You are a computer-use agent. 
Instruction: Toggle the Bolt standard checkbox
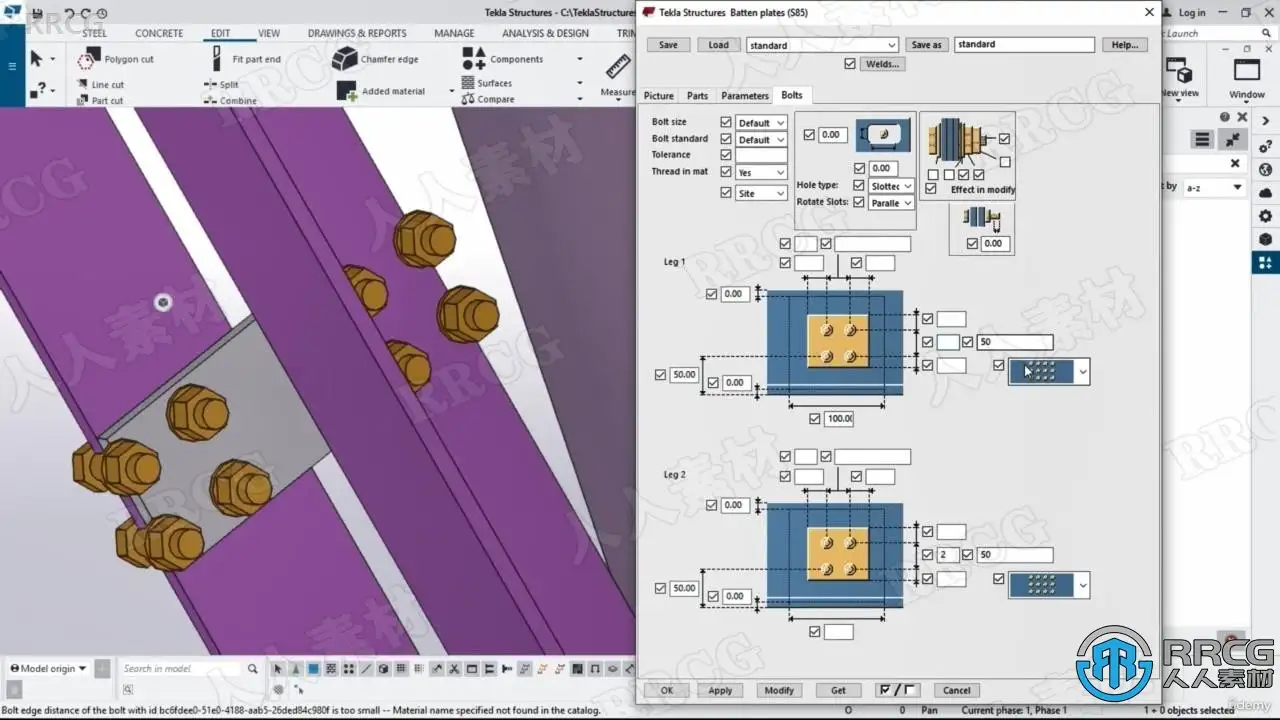coord(726,139)
